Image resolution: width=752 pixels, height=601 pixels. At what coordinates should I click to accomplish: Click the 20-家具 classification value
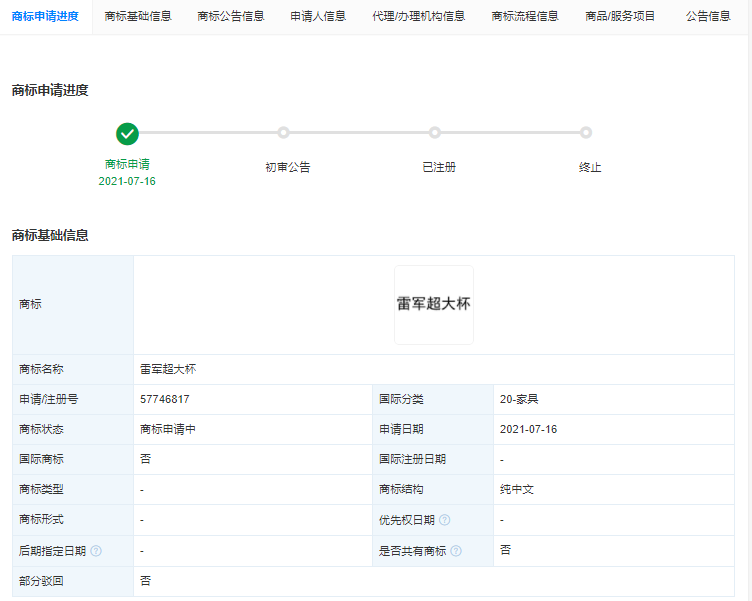[519, 399]
